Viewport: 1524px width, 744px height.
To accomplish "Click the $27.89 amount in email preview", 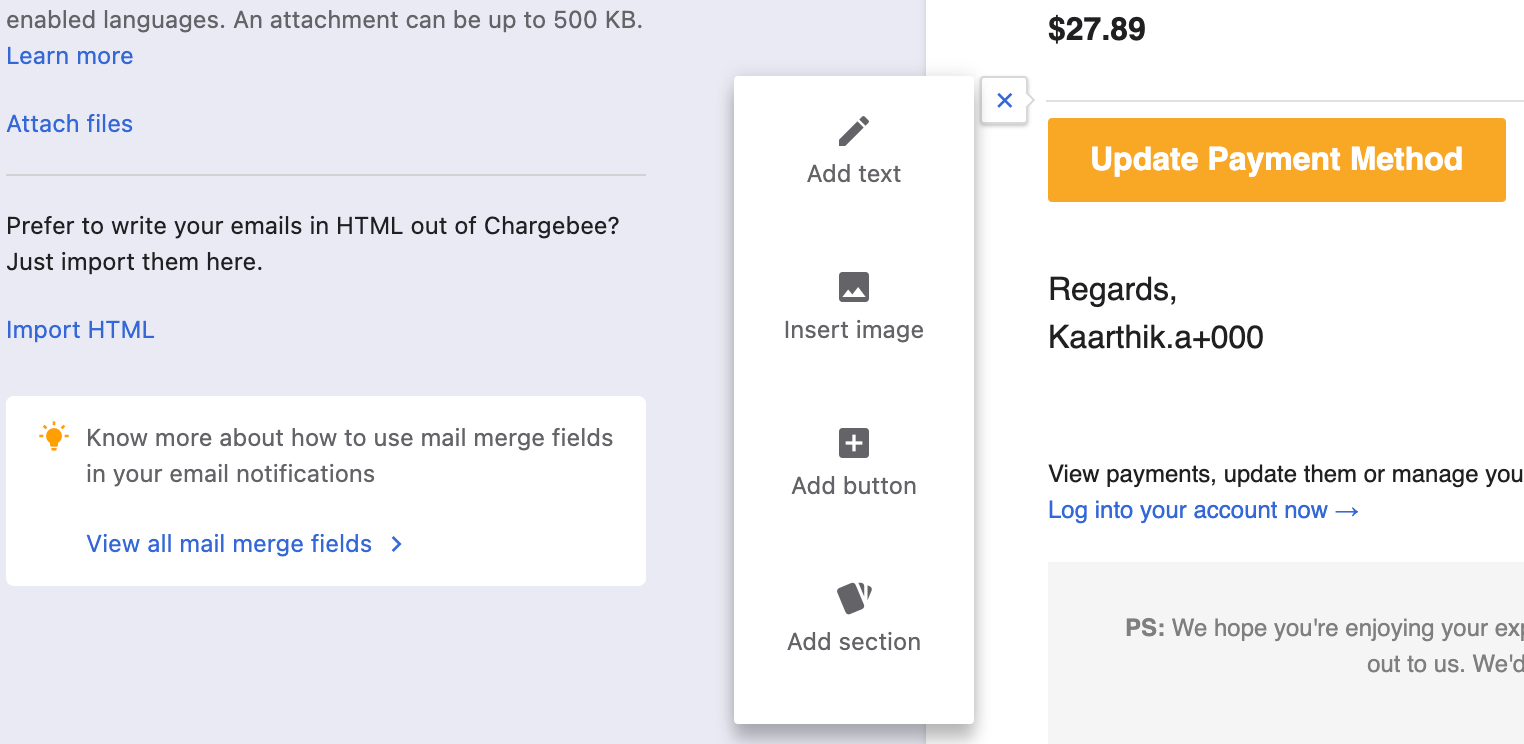I will (1096, 30).
